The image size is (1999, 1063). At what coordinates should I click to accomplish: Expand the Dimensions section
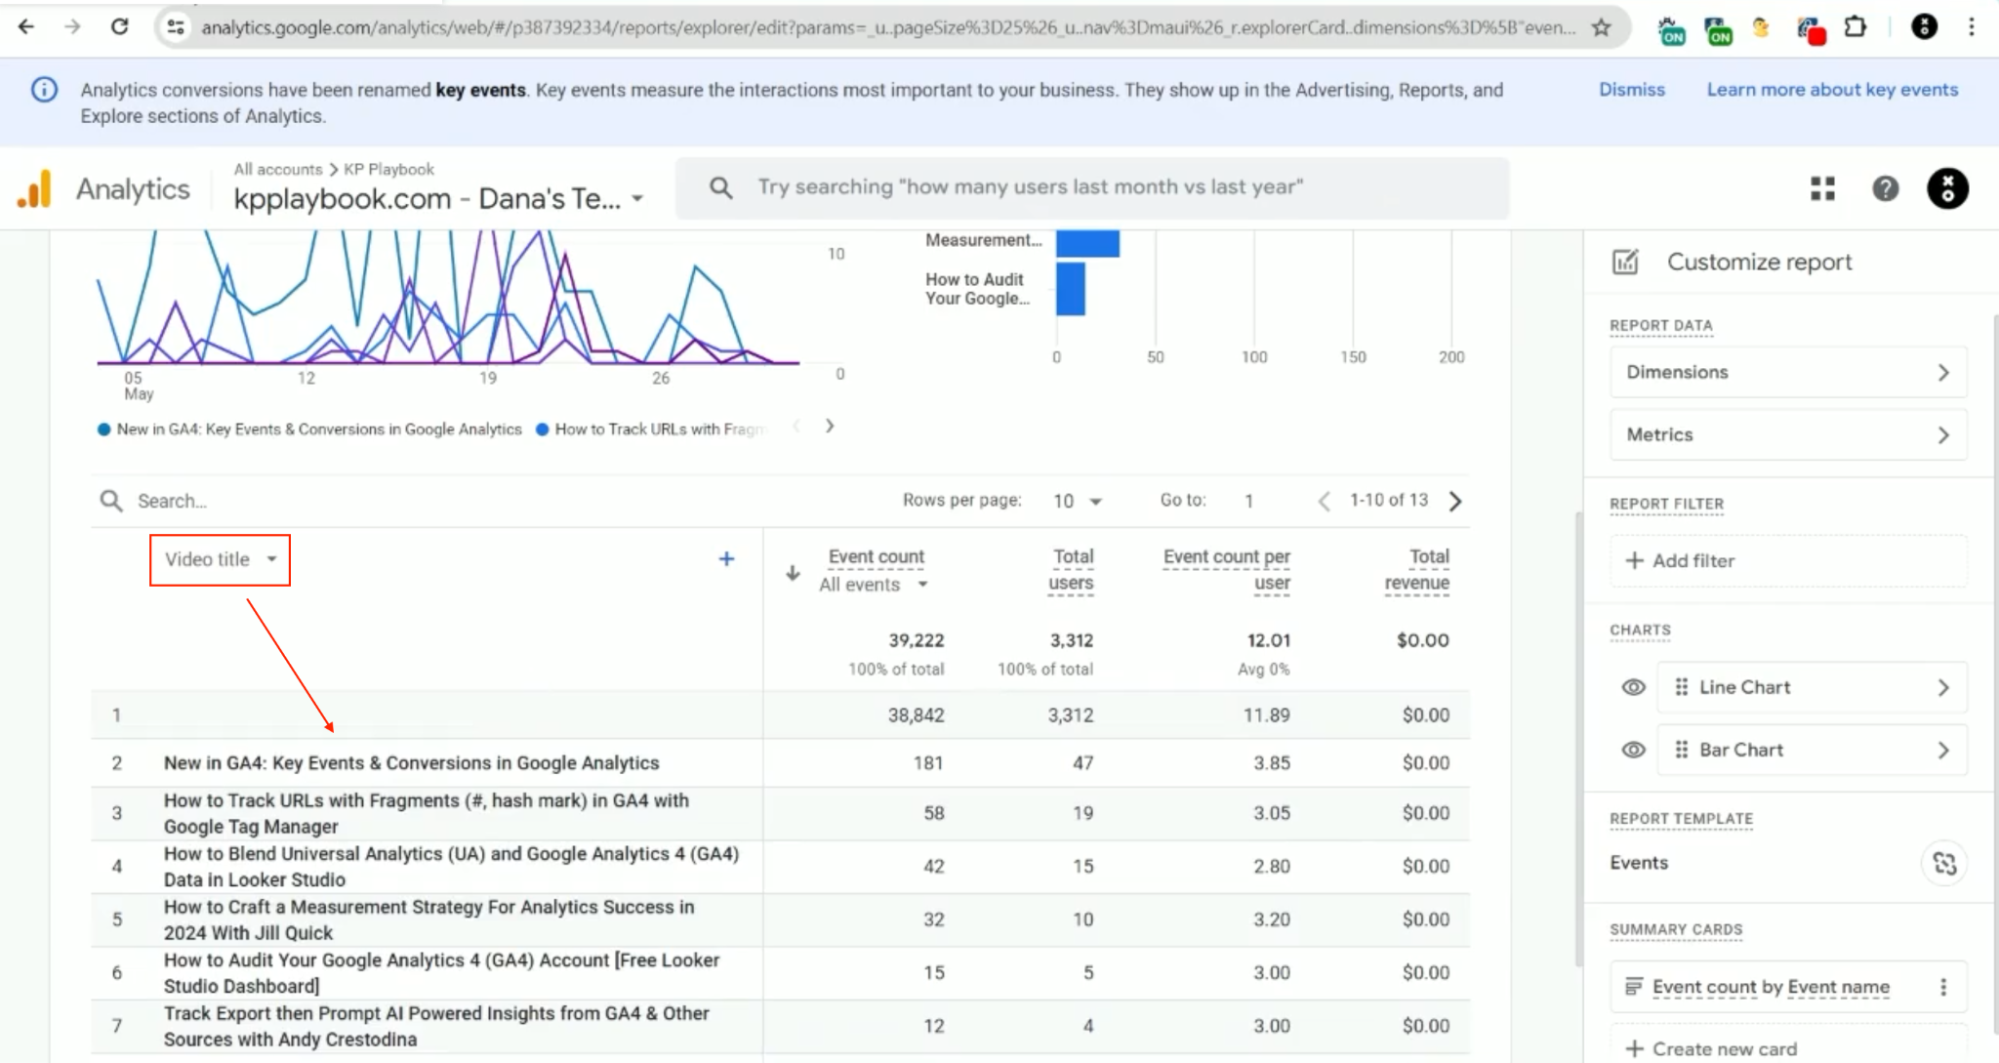[1788, 372]
